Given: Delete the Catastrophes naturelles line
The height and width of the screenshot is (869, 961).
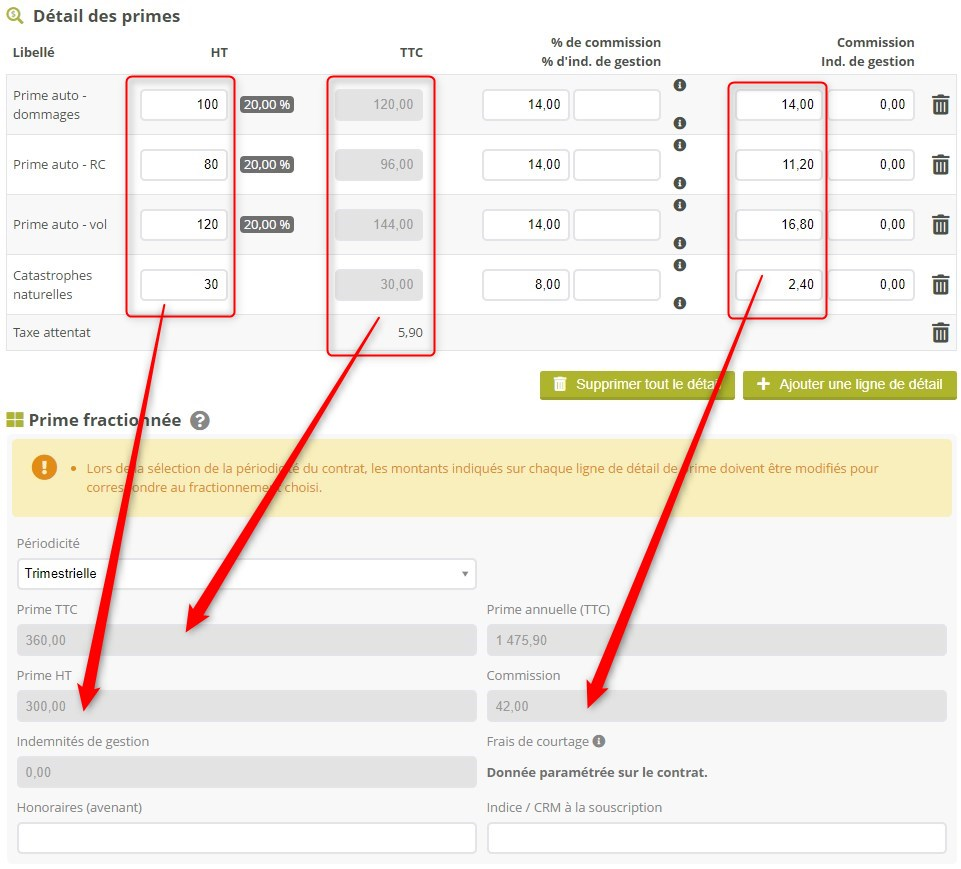Looking at the screenshot, I should 940,285.
